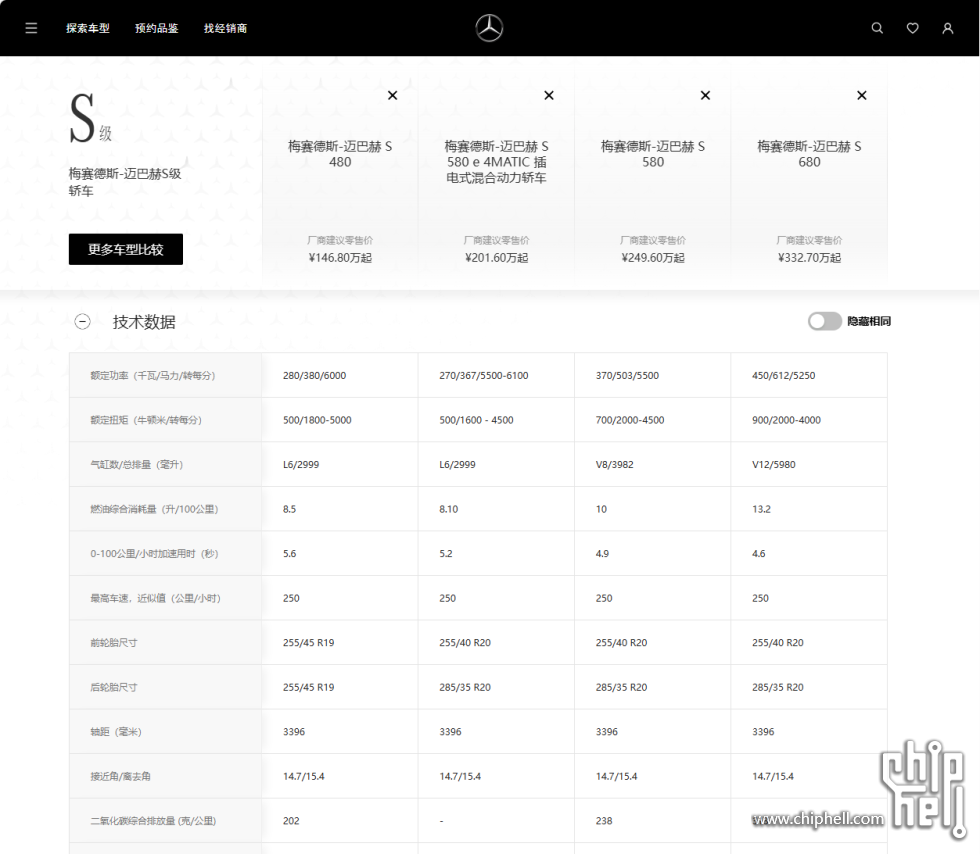The image size is (980, 854).
Task: Click 0-100公里/小时加速用时 row label
Action: (x=154, y=554)
